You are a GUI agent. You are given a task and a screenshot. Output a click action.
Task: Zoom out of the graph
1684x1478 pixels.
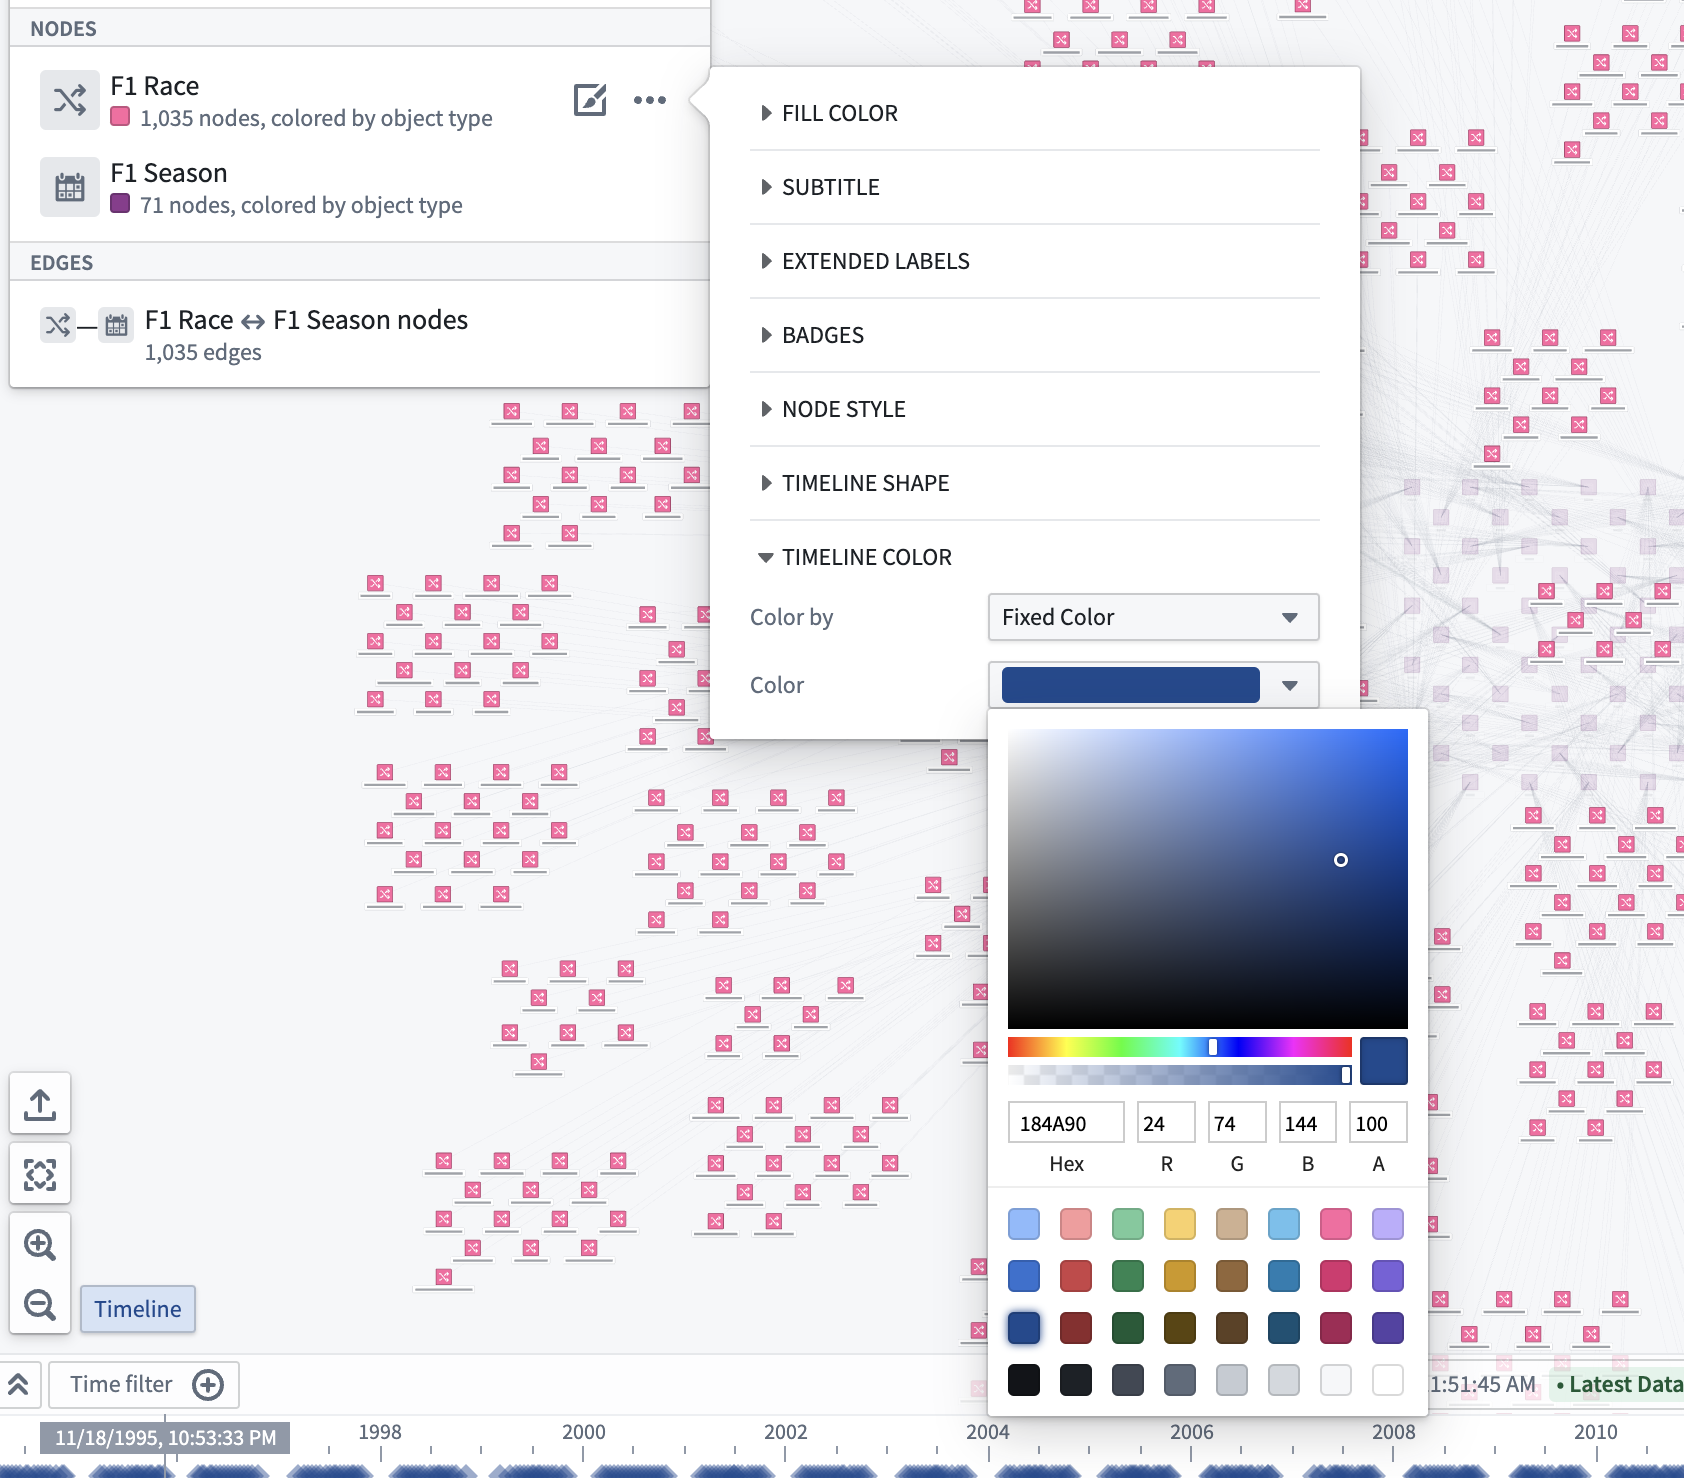pyautogui.click(x=40, y=1305)
